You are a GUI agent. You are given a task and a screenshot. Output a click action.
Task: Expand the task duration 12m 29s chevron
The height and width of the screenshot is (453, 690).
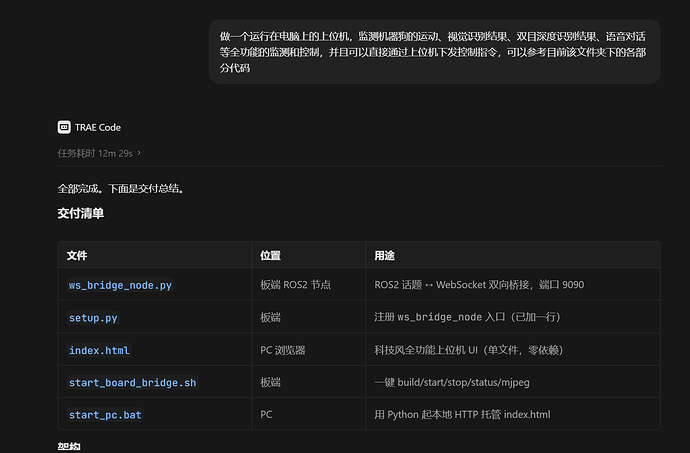point(139,153)
